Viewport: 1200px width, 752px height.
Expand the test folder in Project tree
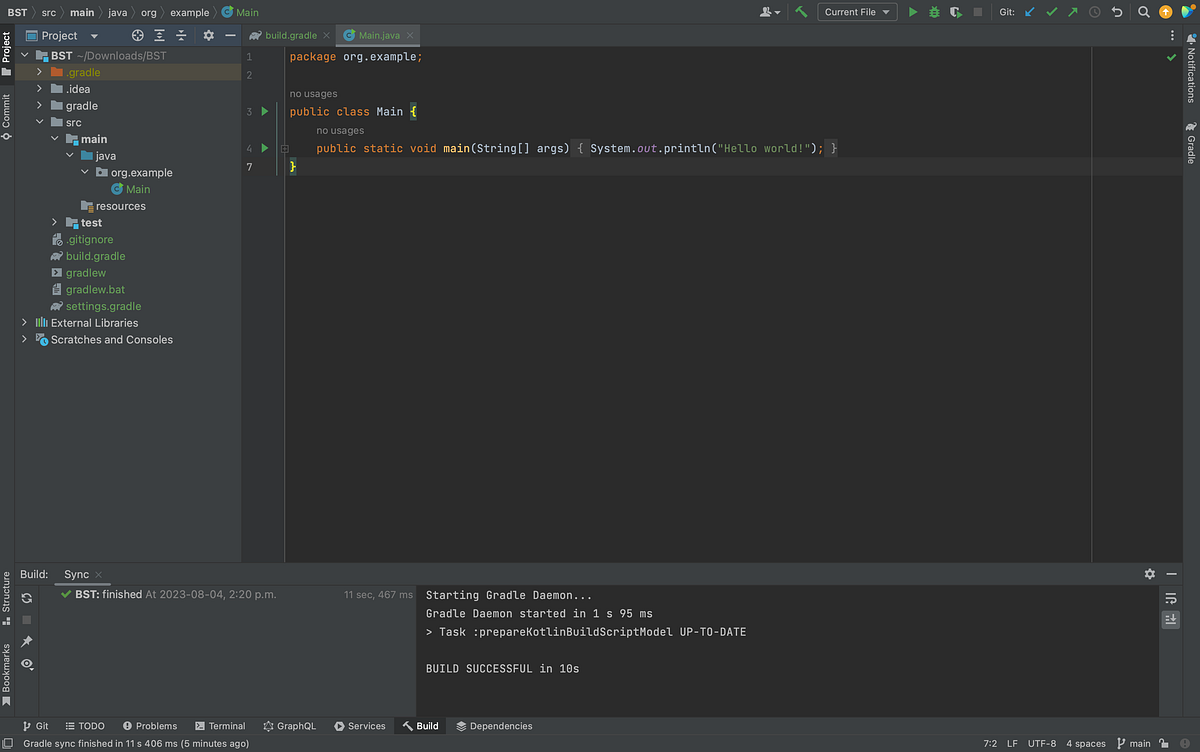53,222
